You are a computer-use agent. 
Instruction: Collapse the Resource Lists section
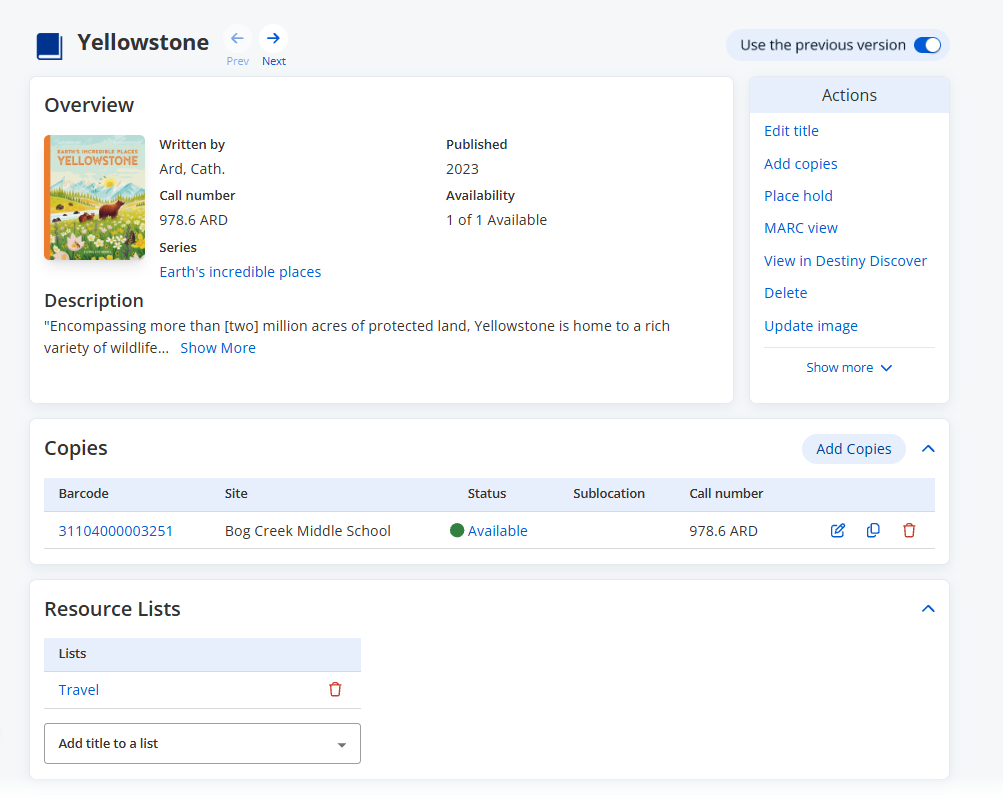pyautogui.click(x=928, y=609)
